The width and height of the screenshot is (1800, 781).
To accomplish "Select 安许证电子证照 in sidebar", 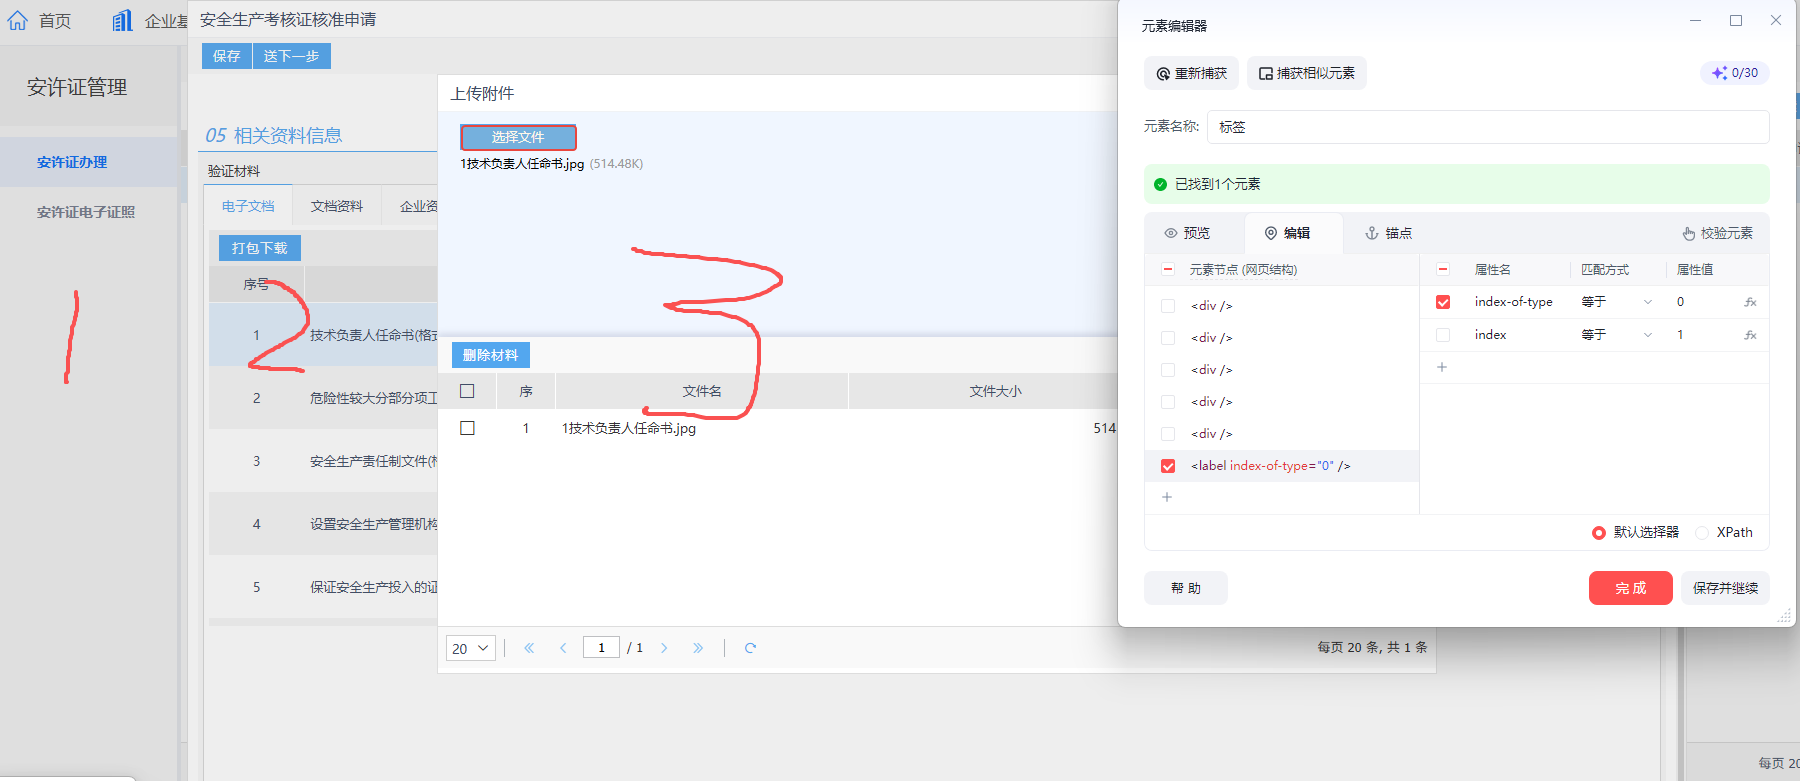I will pyautogui.click(x=86, y=212).
